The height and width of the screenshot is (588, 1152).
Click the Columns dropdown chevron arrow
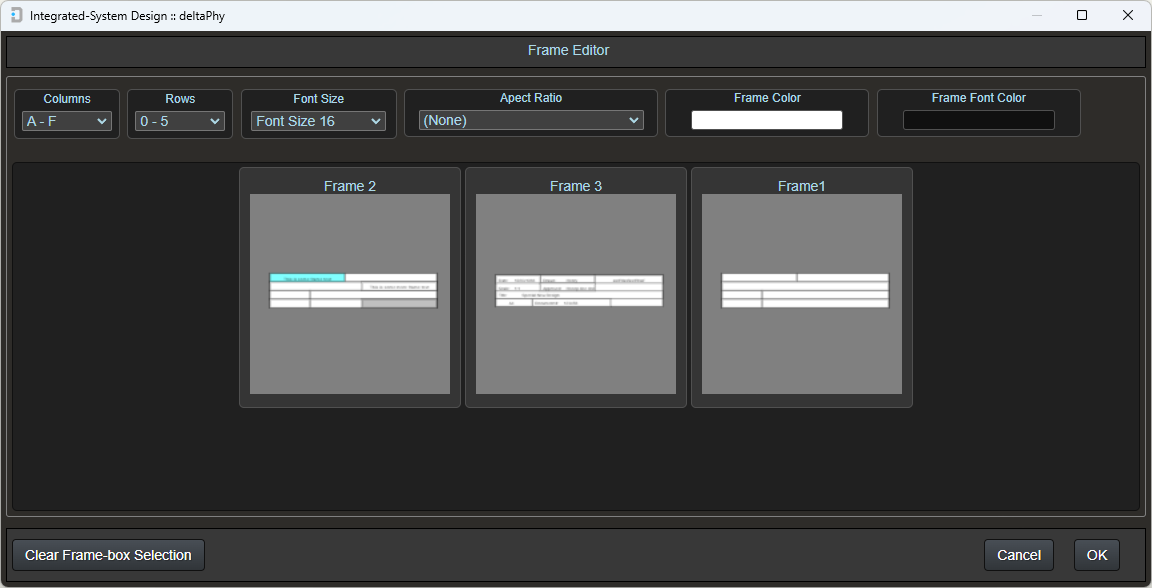(x=103, y=119)
